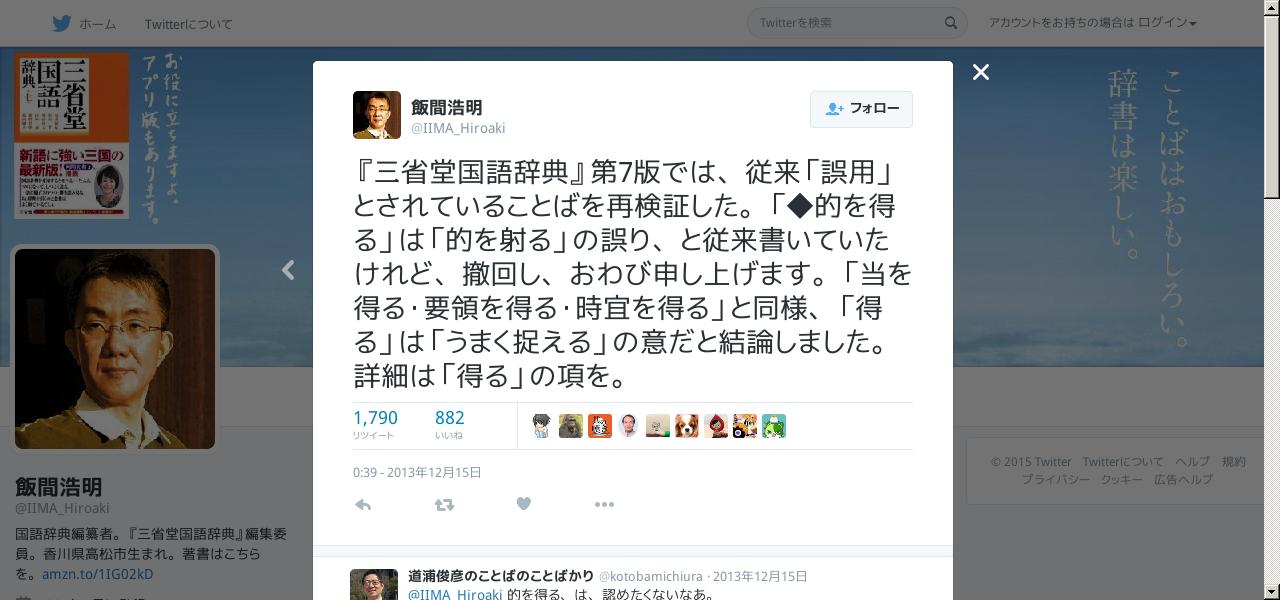
Task: Like the tweet with heart icon
Action: [523, 504]
